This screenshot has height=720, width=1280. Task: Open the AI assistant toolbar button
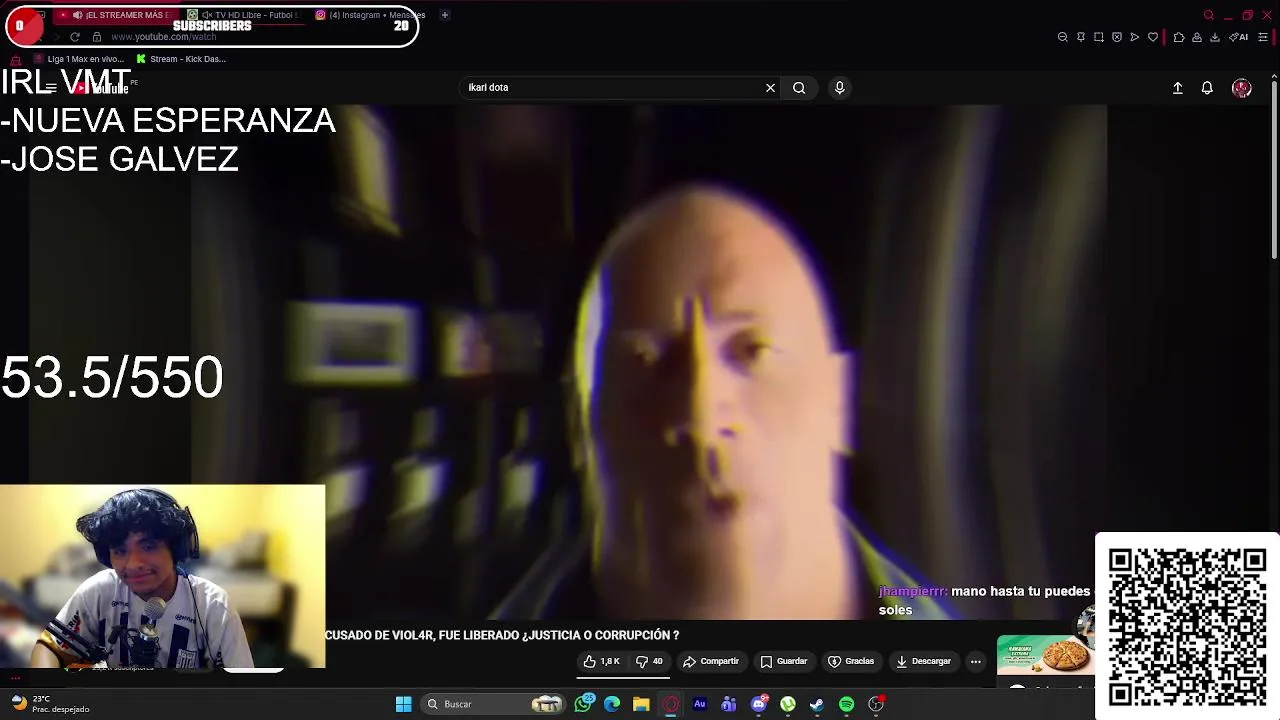[x=1238, y=37]
